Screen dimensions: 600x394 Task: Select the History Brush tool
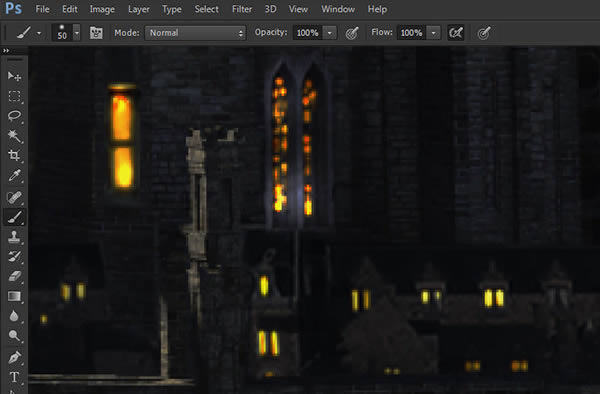pos(14,256)
